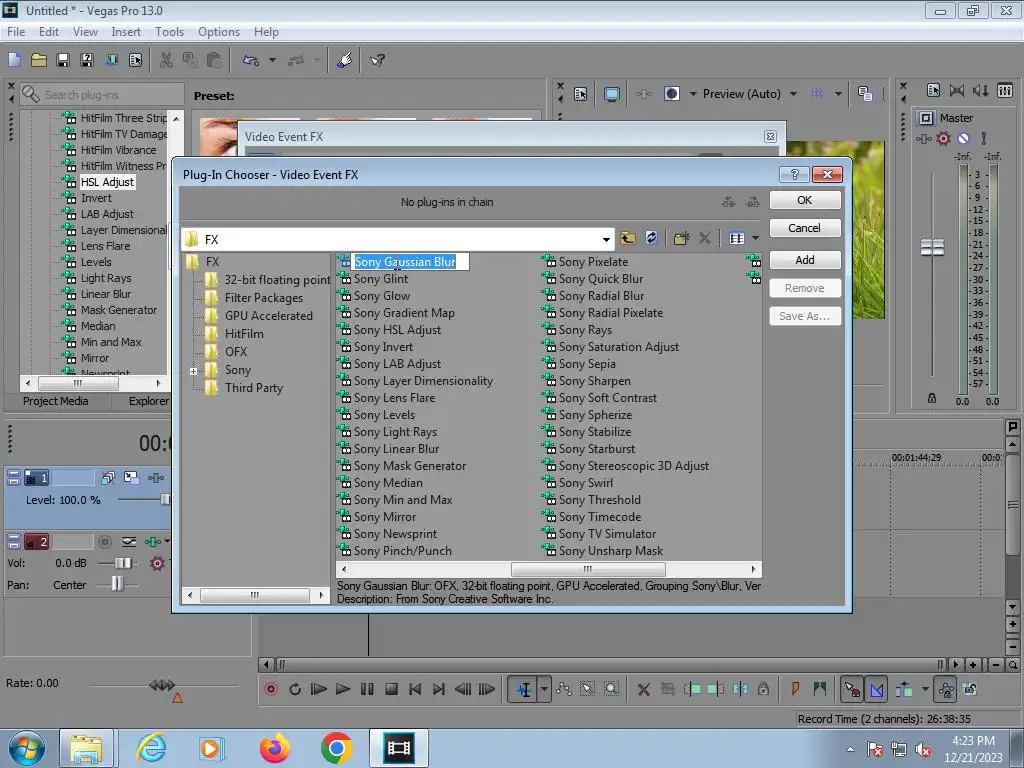Viewport: 1024px width, 768px height.
Task: Click Cancel in Plug-In Chooser
Action: [x=805, y=228]
